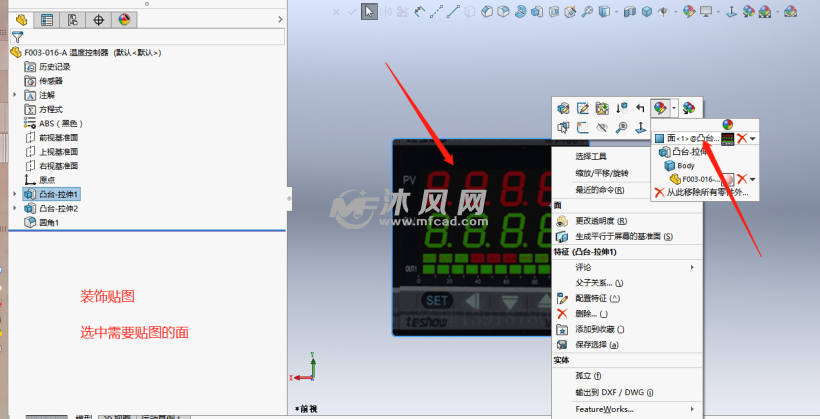Open the monitor view settings dropdown arrow
Screen dimensions: 820x419
point(718,12)
